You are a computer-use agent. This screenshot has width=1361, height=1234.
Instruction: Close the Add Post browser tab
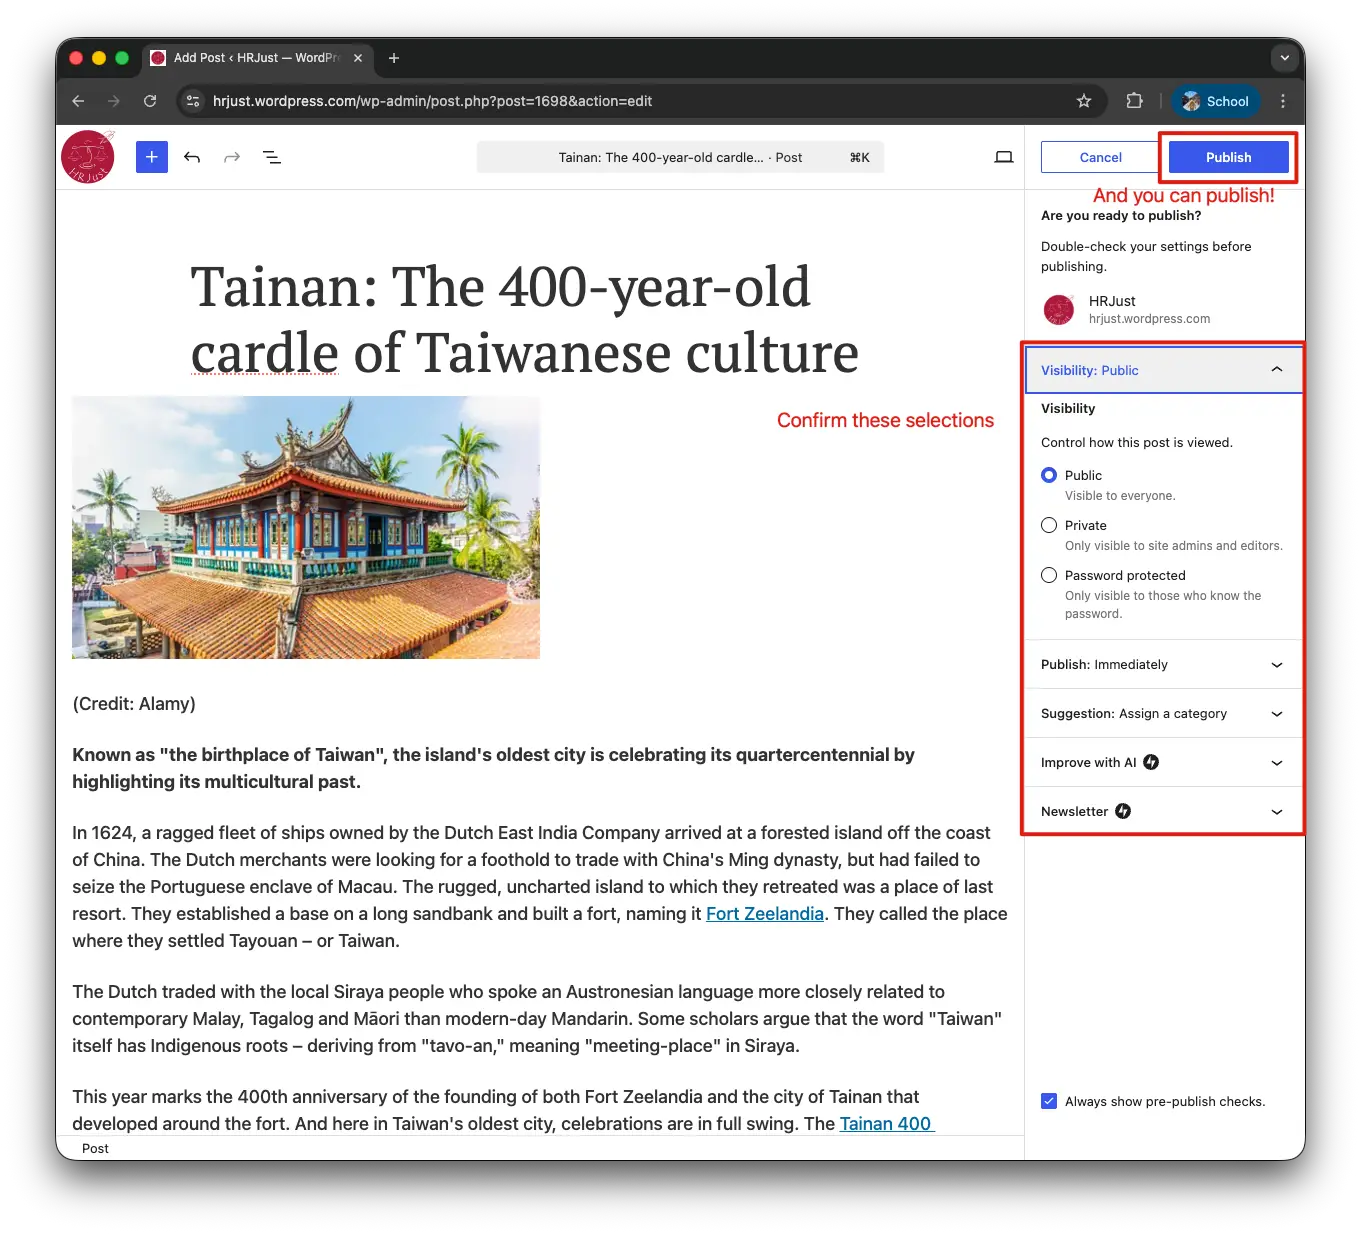click(358, 58)
